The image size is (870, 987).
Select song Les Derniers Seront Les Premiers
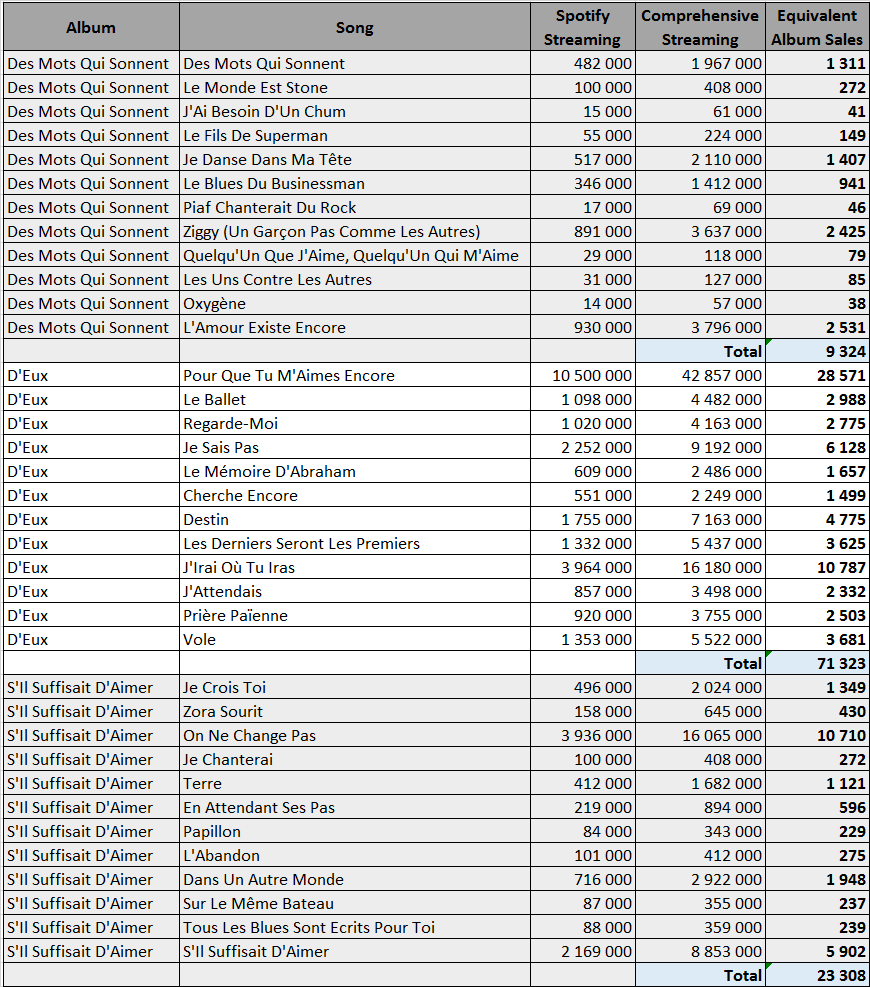(x=354, y=543)
